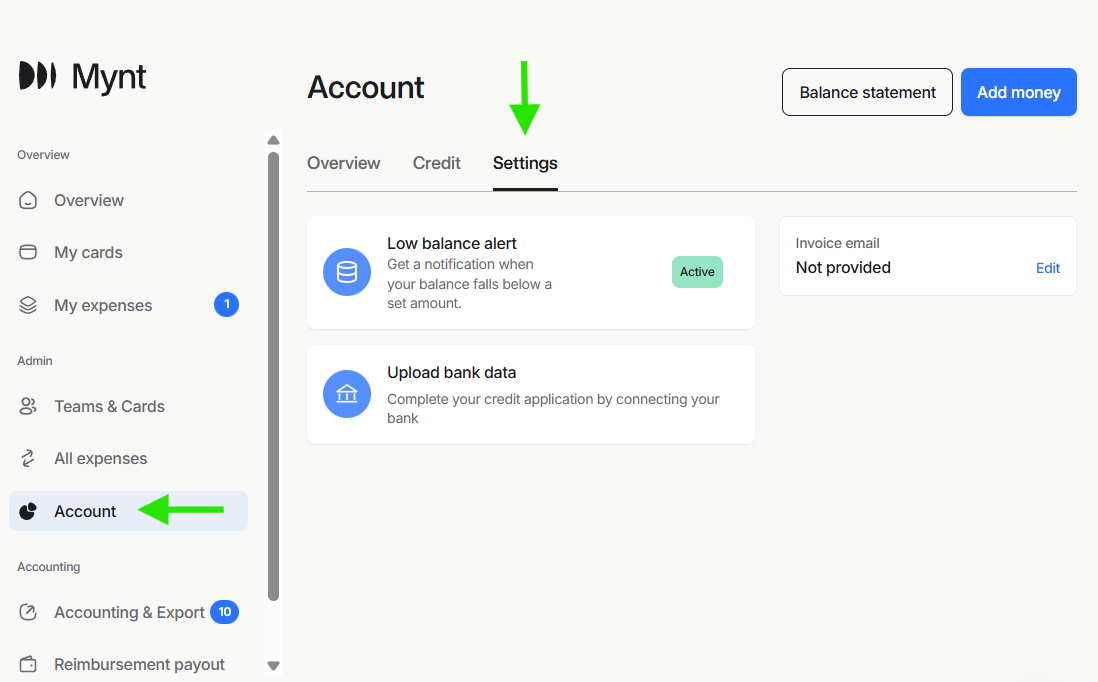The height and width of the screenshot is (682, 1098).
Task: Click the Account pie chart icon
Action: (x=27, y=511)
